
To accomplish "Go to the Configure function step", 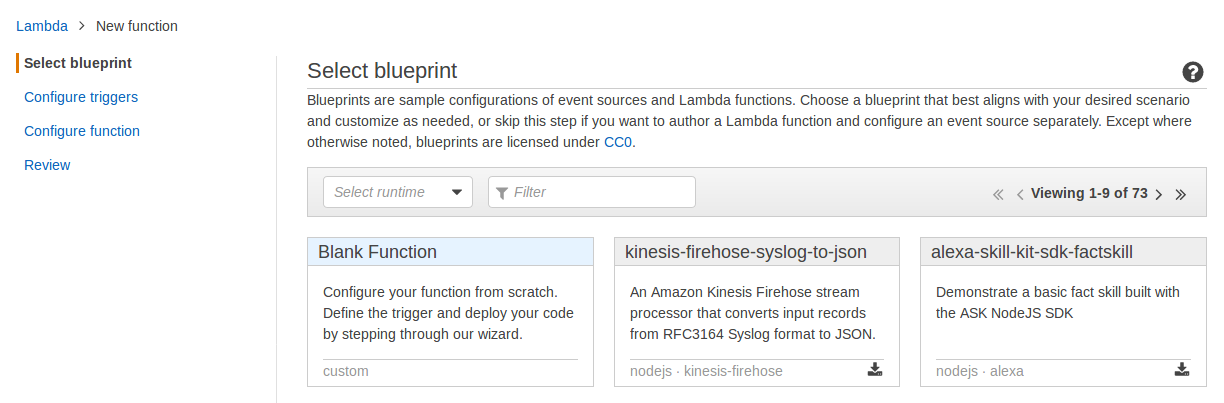I will point(82,131).
